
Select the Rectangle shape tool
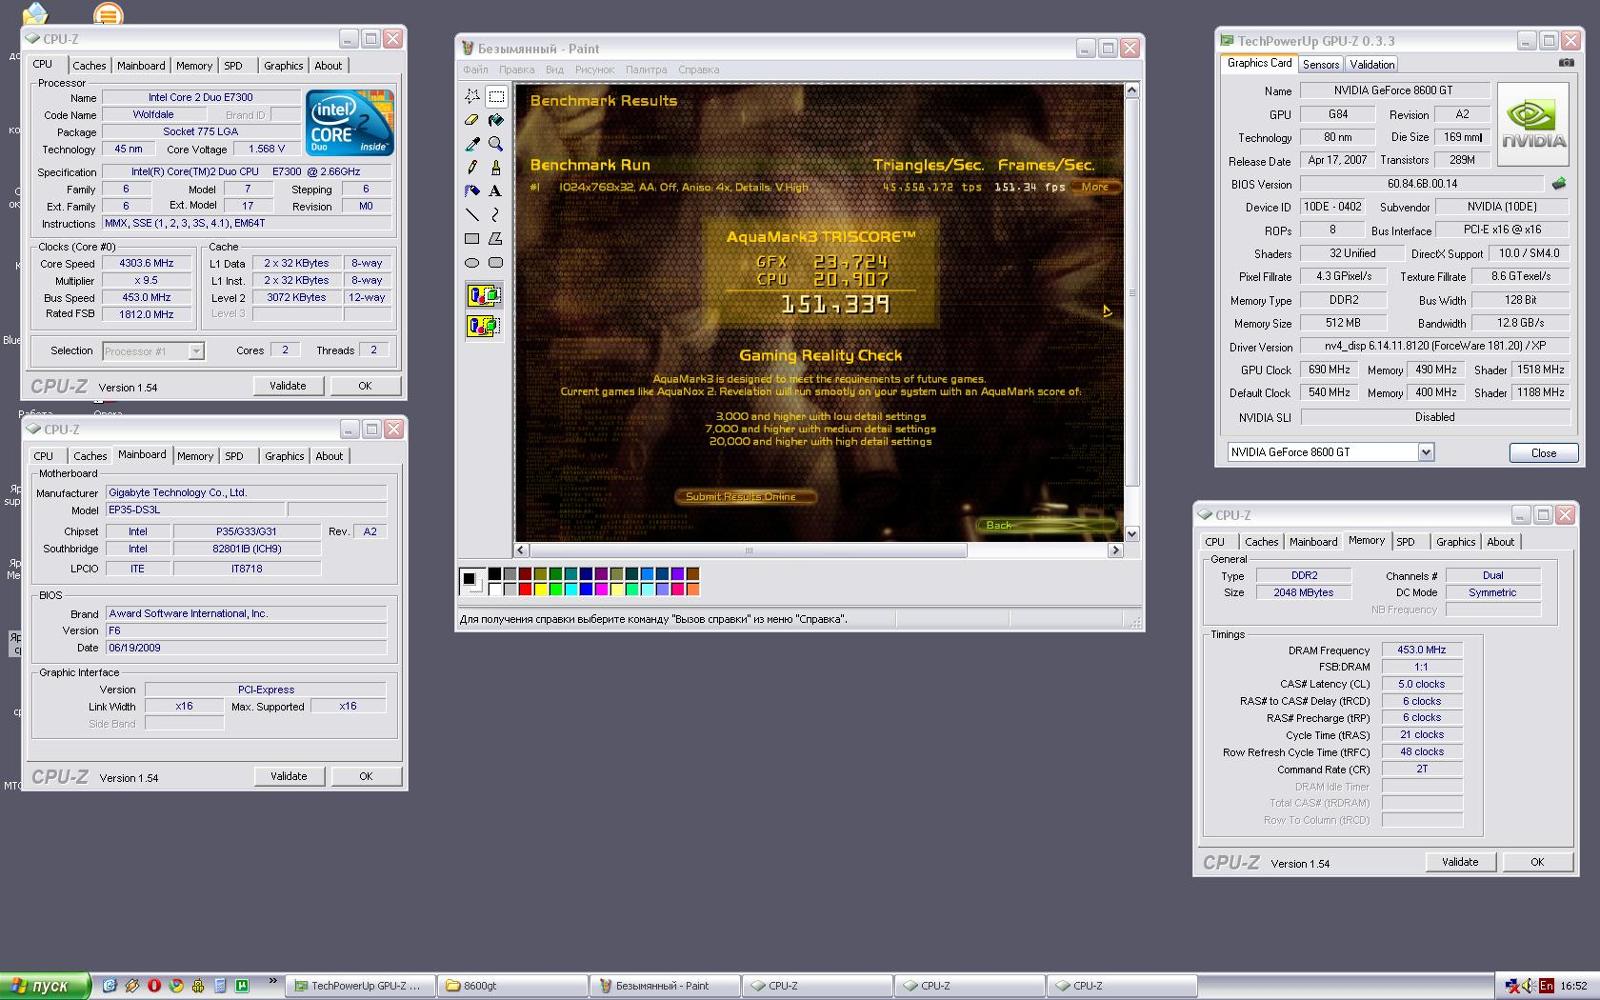pyautogui.click(x=472, y=239)
